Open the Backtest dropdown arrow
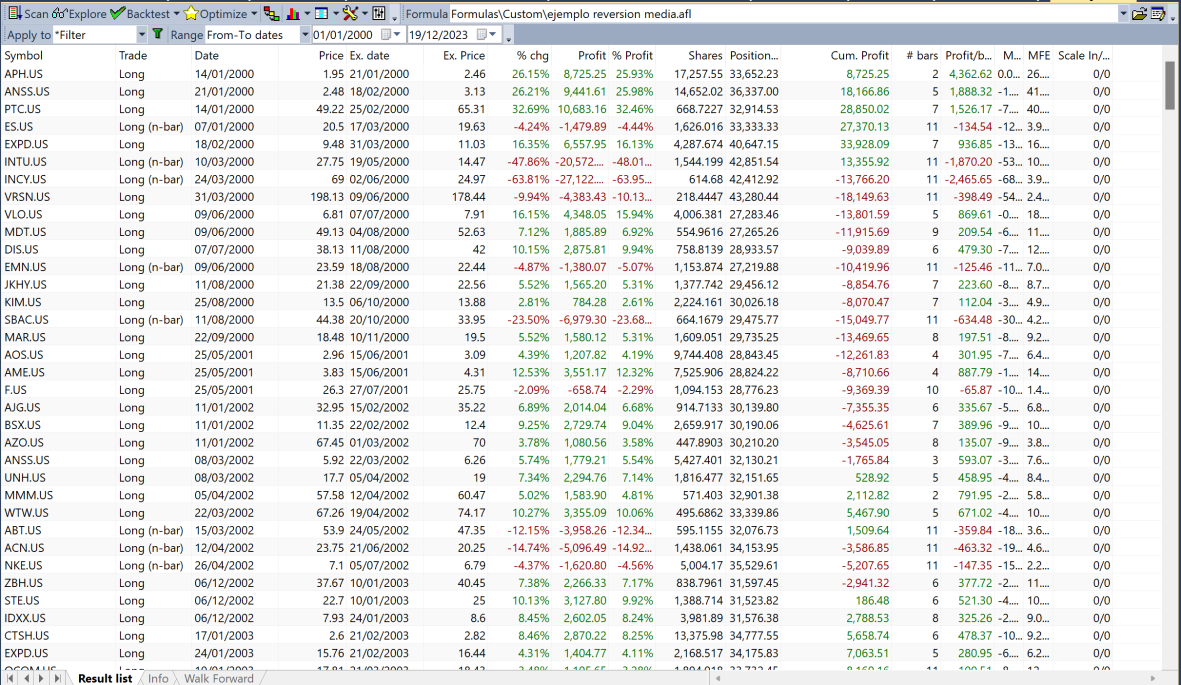This screenshot has height=685, width=1181. tap(177, 14)
